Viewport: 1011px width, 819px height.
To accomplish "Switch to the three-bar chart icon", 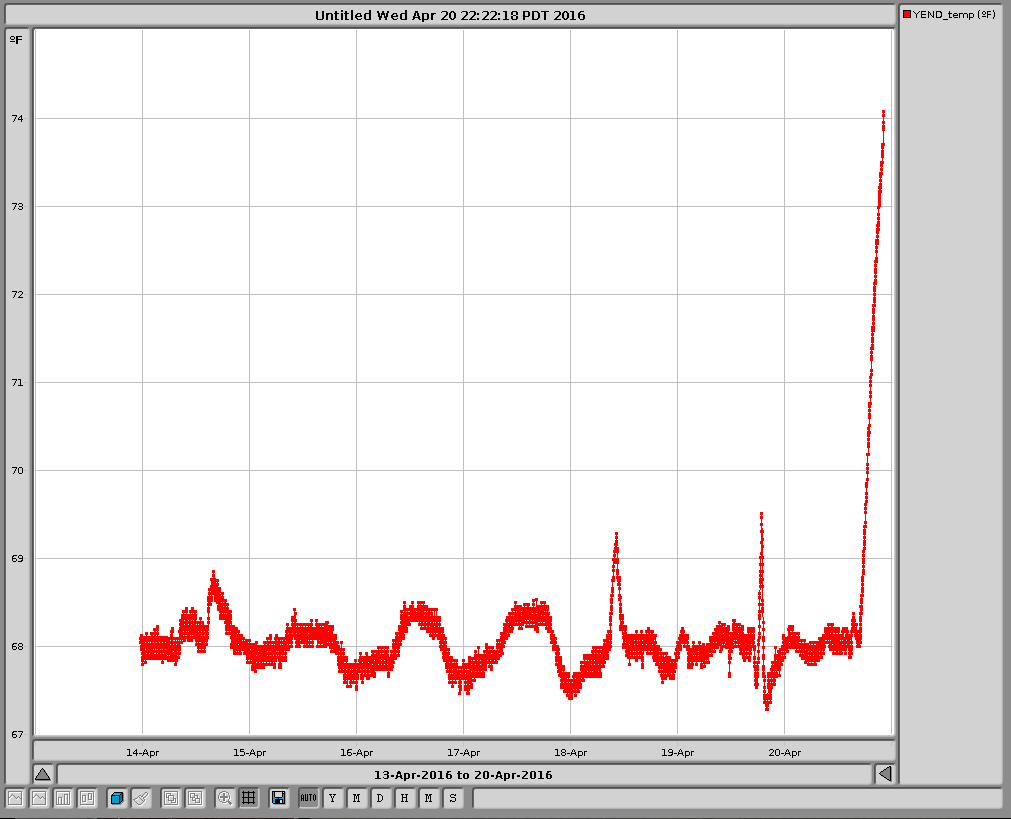I will (63, 798).
